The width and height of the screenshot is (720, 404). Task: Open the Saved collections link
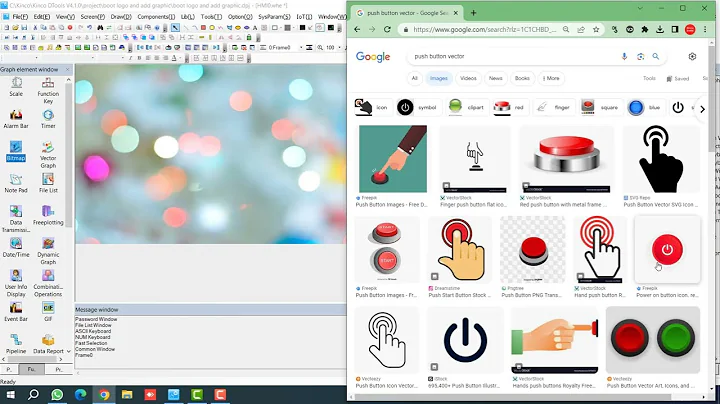678,79
